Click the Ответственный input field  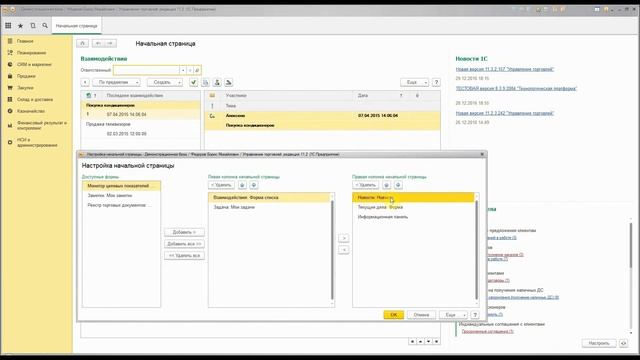pyautogui.click(x=146, y=70)
